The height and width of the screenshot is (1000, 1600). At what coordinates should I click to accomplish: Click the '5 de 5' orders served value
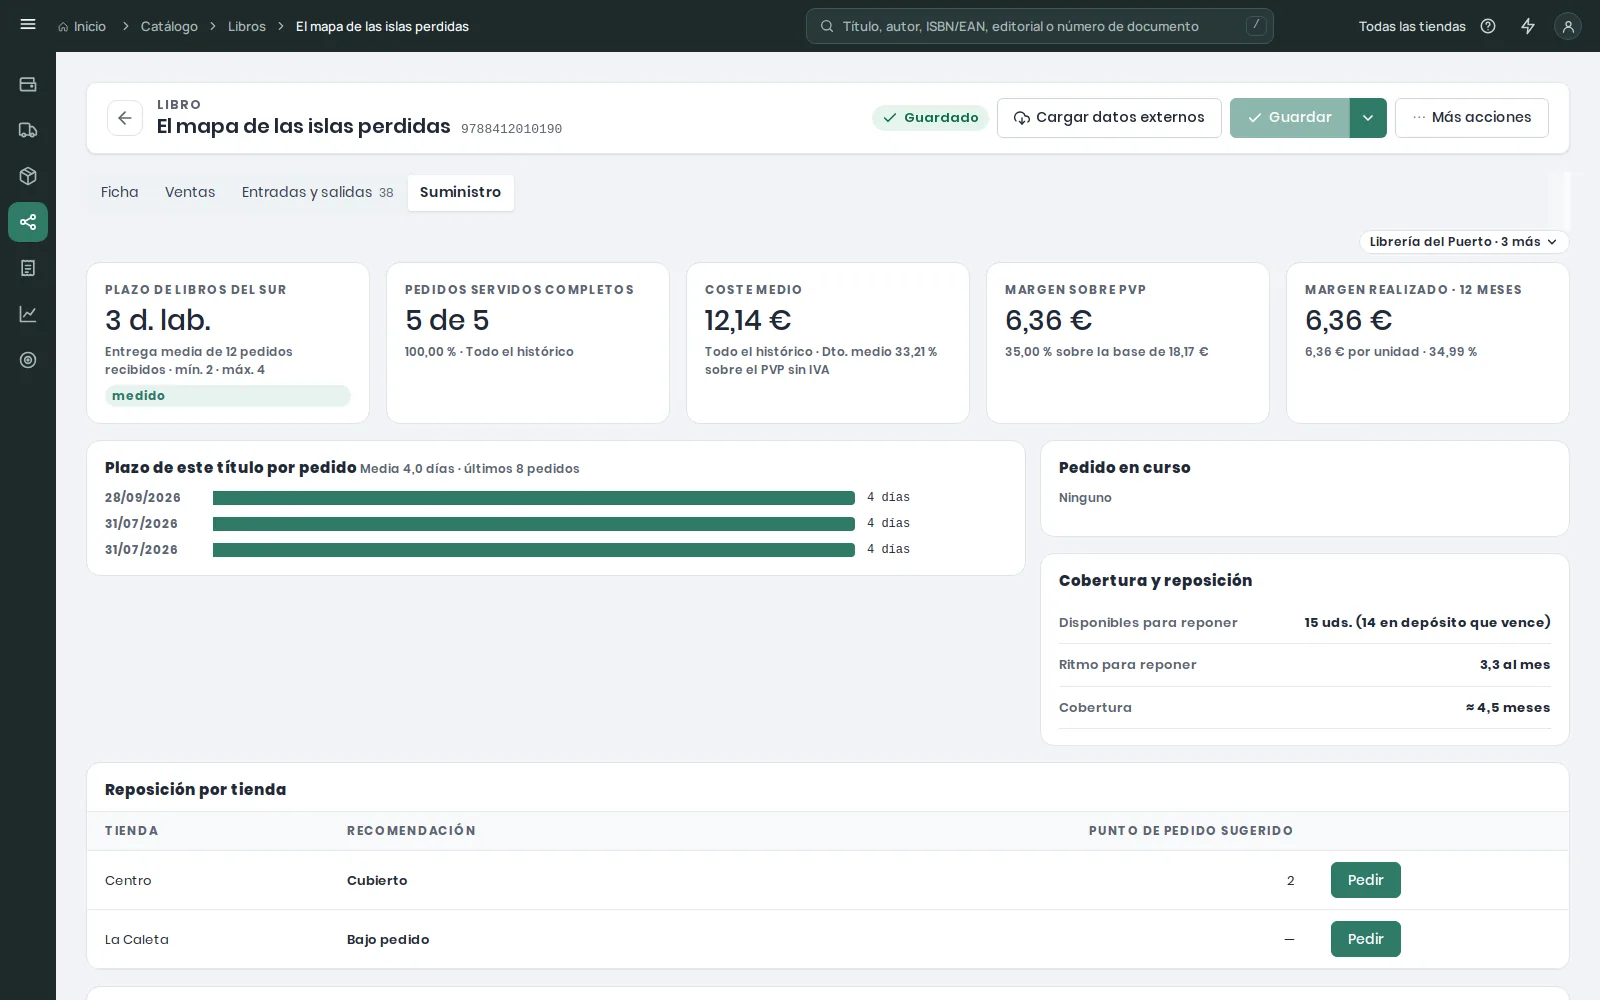click(447, 320)
